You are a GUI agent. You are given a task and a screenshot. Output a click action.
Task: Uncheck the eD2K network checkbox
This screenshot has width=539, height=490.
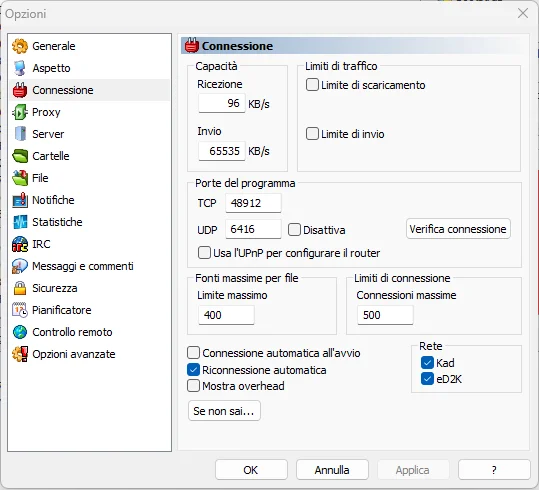click(x=427, y=379)
